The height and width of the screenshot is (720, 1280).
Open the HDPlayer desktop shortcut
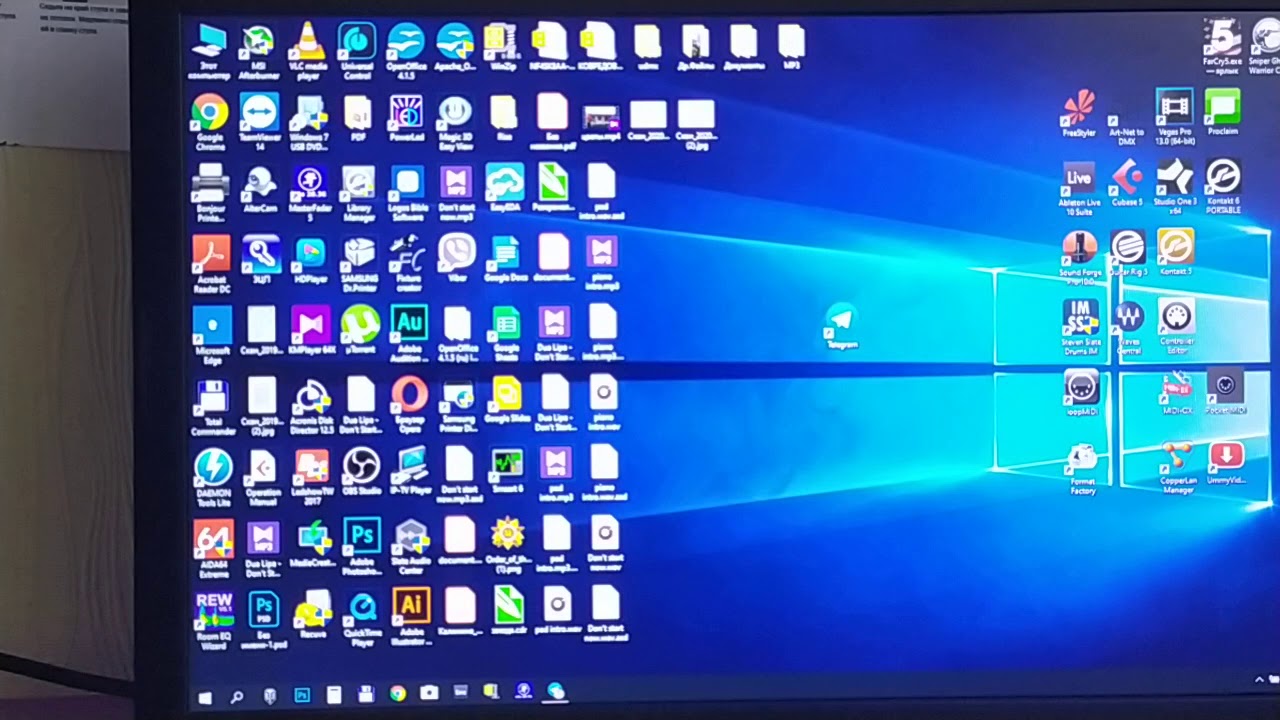point(310,261)
